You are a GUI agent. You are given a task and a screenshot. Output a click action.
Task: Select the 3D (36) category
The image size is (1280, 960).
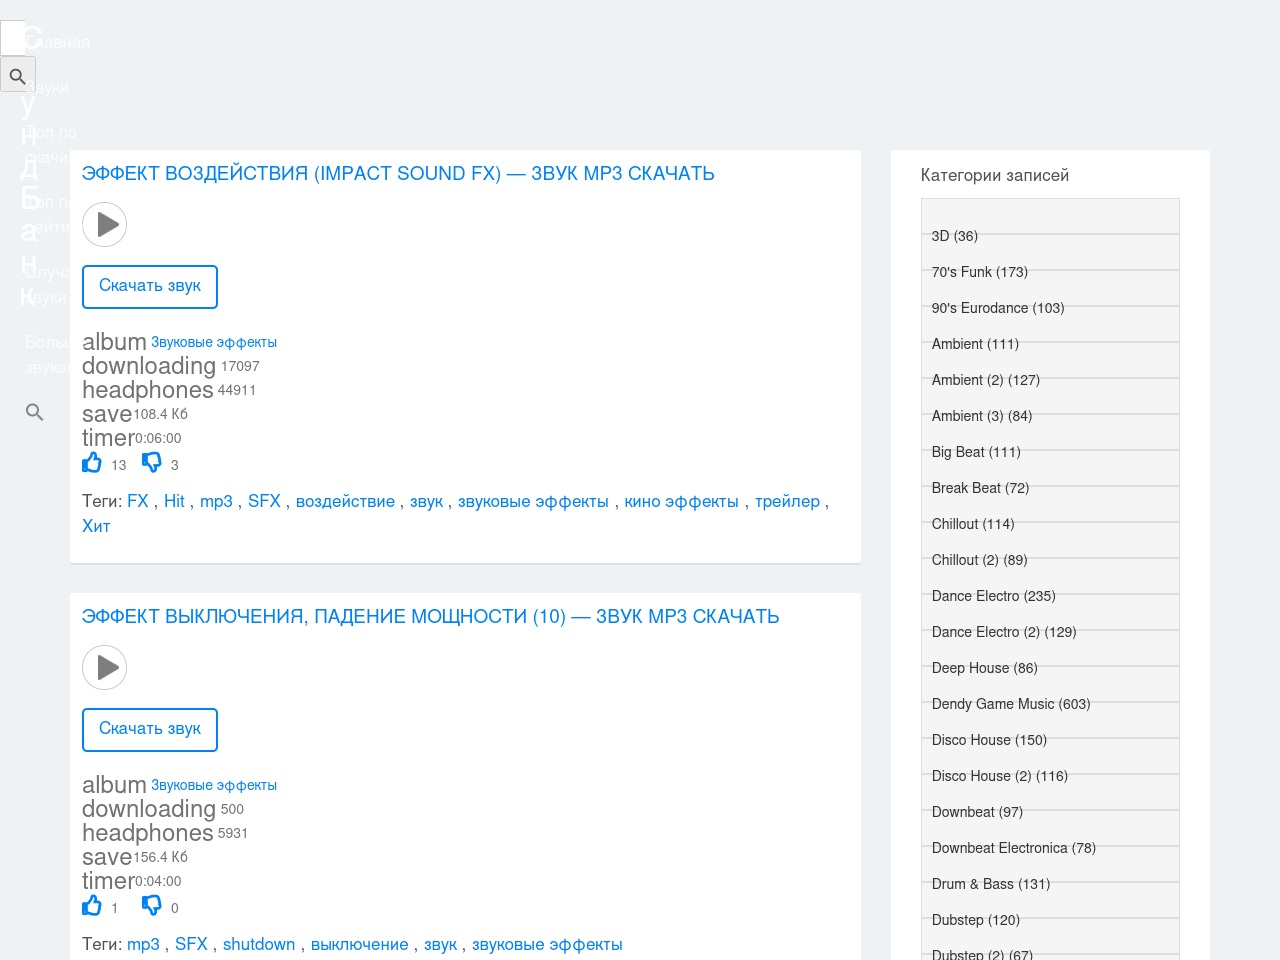tap(955, 236)
